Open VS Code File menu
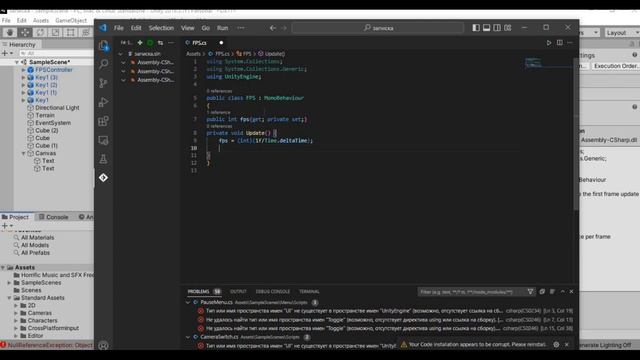Image resolution: width=640 pixels, height=360 pixels. point(119,28)
